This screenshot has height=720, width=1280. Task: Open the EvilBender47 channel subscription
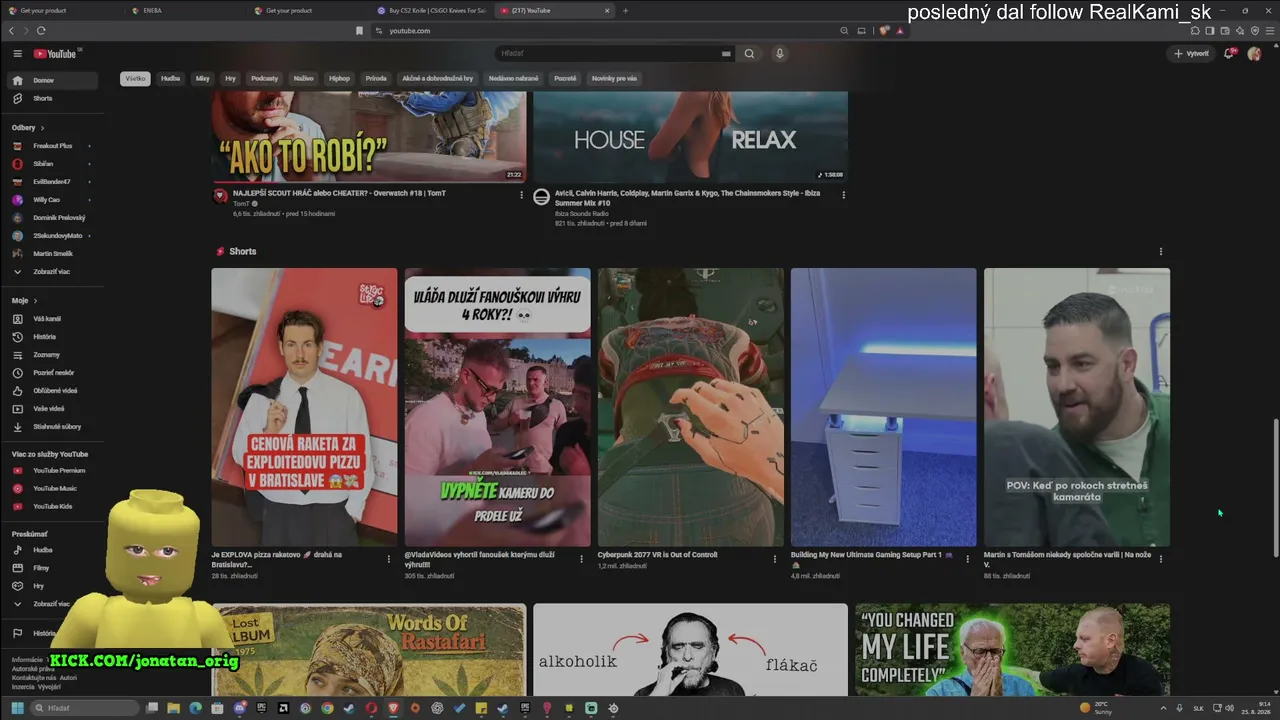(x=52, y=182)
